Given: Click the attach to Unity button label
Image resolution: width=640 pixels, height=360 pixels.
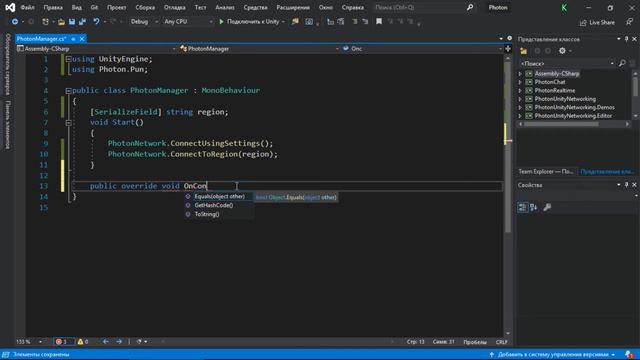Looking at the screenshot, I should [253, 22].
